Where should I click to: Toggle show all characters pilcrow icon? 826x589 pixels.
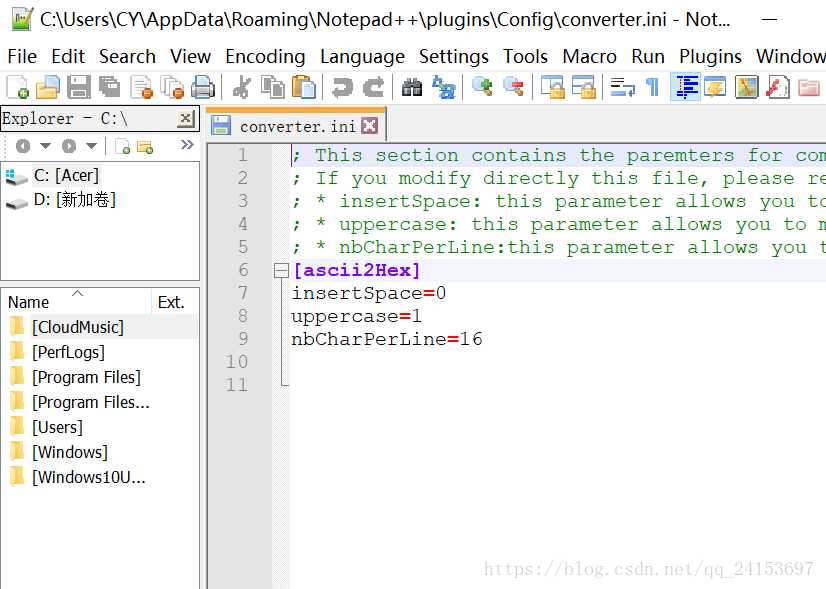click(652, 87)
